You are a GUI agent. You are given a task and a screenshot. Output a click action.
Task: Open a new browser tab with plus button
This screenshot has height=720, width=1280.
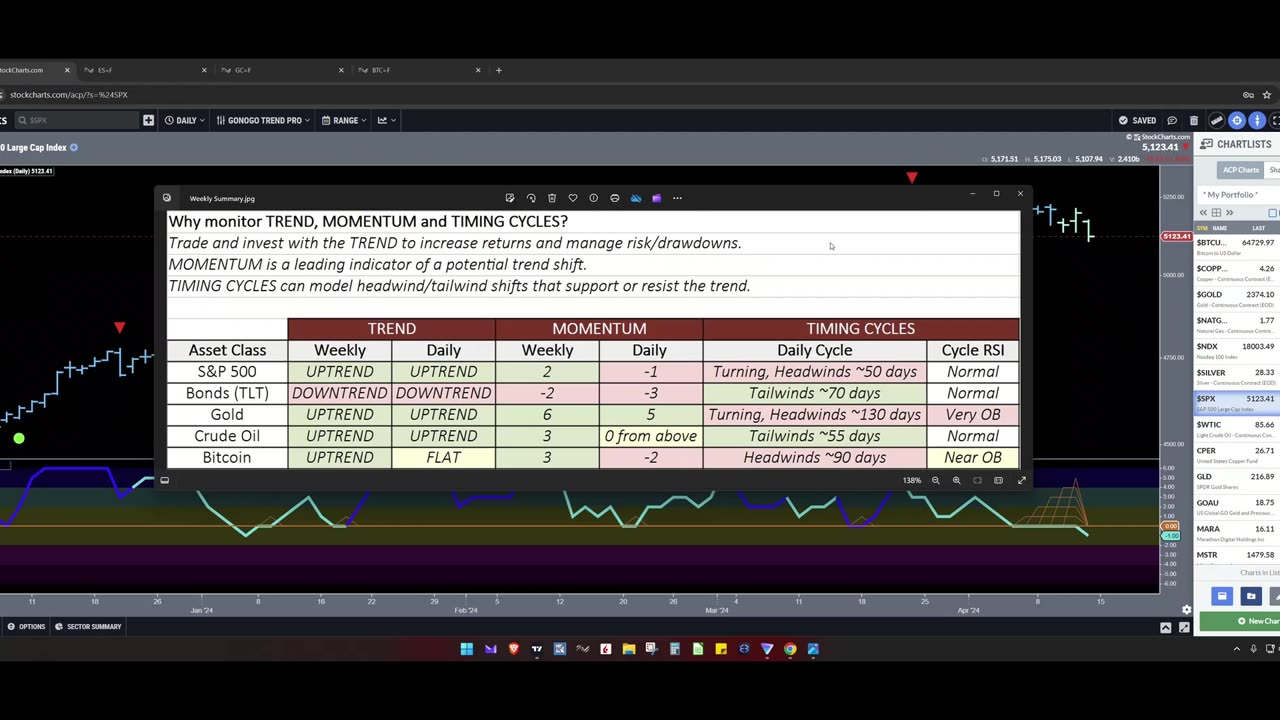[499, 70]
